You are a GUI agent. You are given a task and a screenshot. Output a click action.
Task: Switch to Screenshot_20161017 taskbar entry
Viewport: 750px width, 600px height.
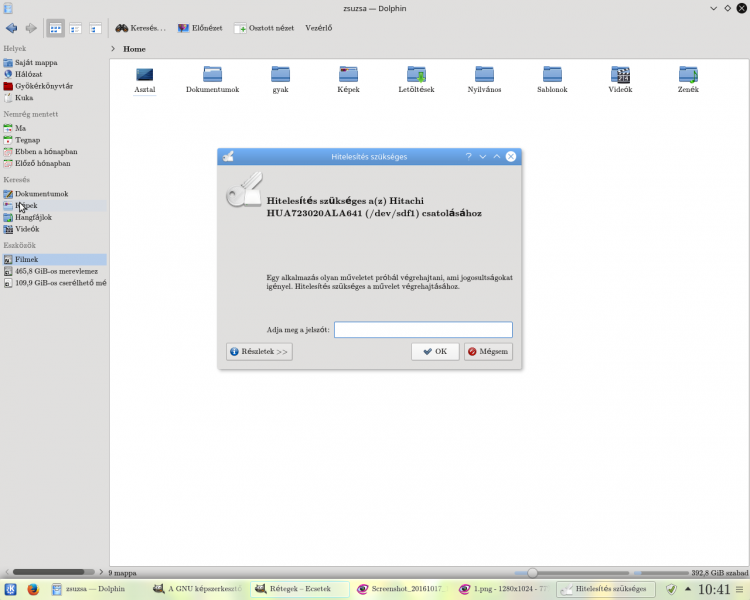coord(402,589)
